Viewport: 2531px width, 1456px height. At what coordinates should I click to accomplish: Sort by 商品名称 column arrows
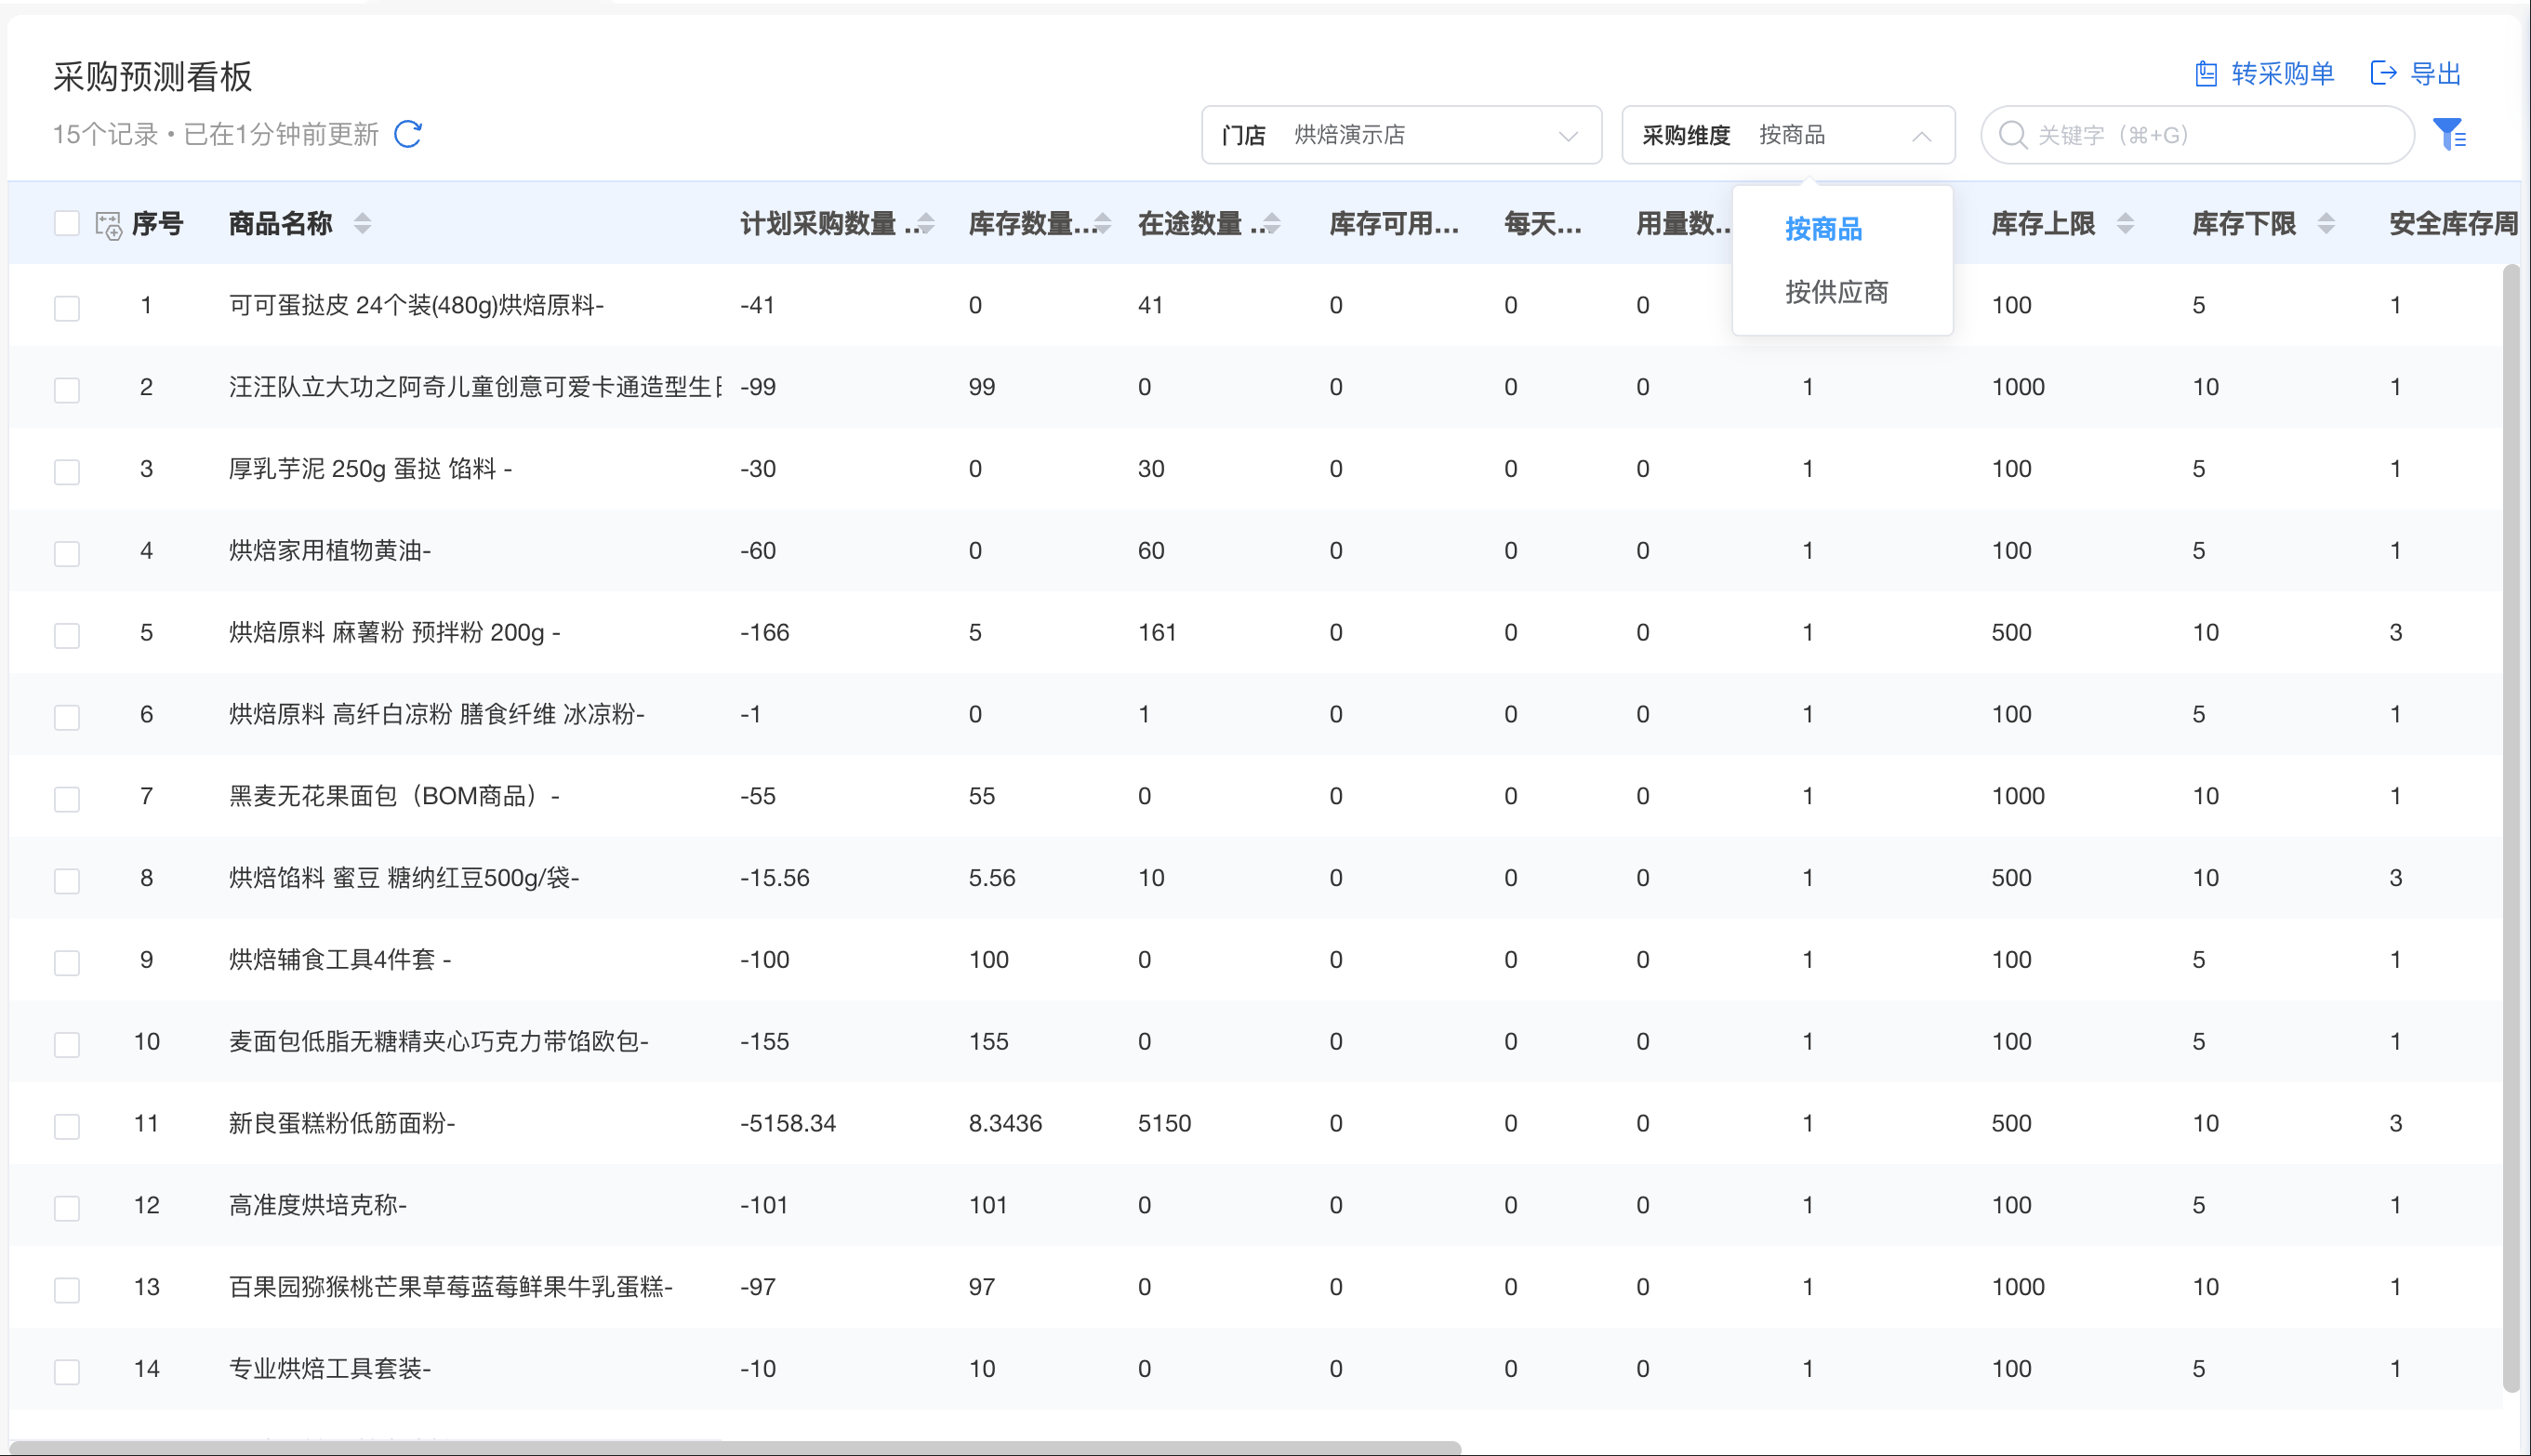[363, 224]
